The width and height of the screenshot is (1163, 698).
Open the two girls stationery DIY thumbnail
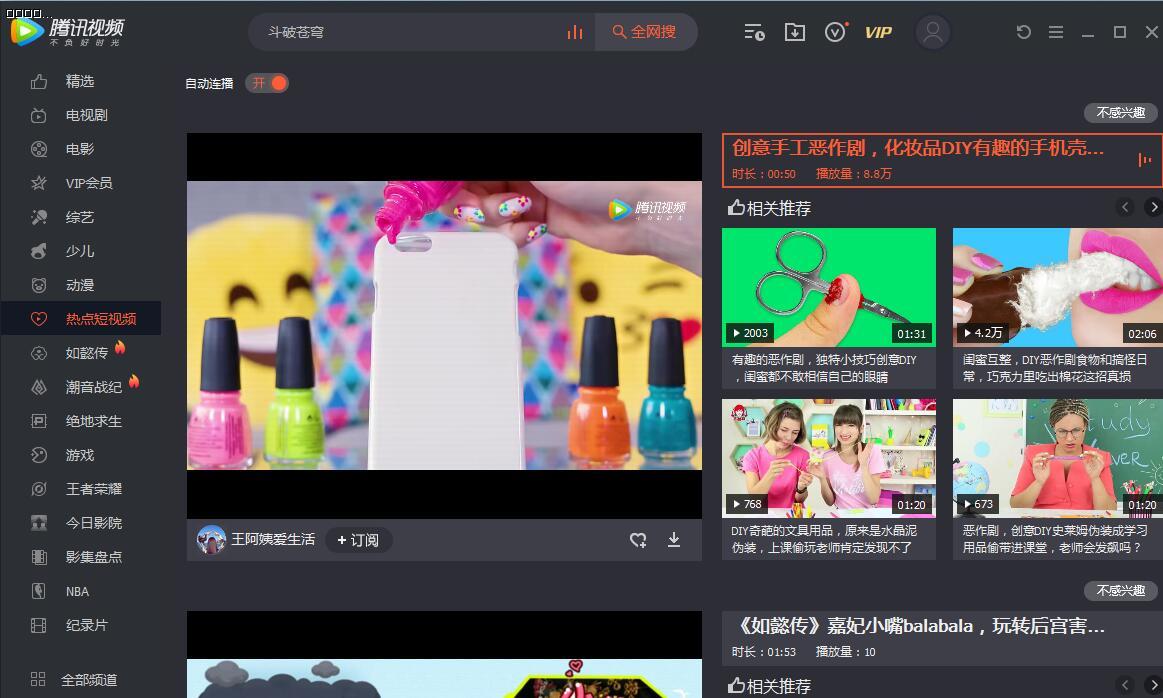tap(828, 458)
